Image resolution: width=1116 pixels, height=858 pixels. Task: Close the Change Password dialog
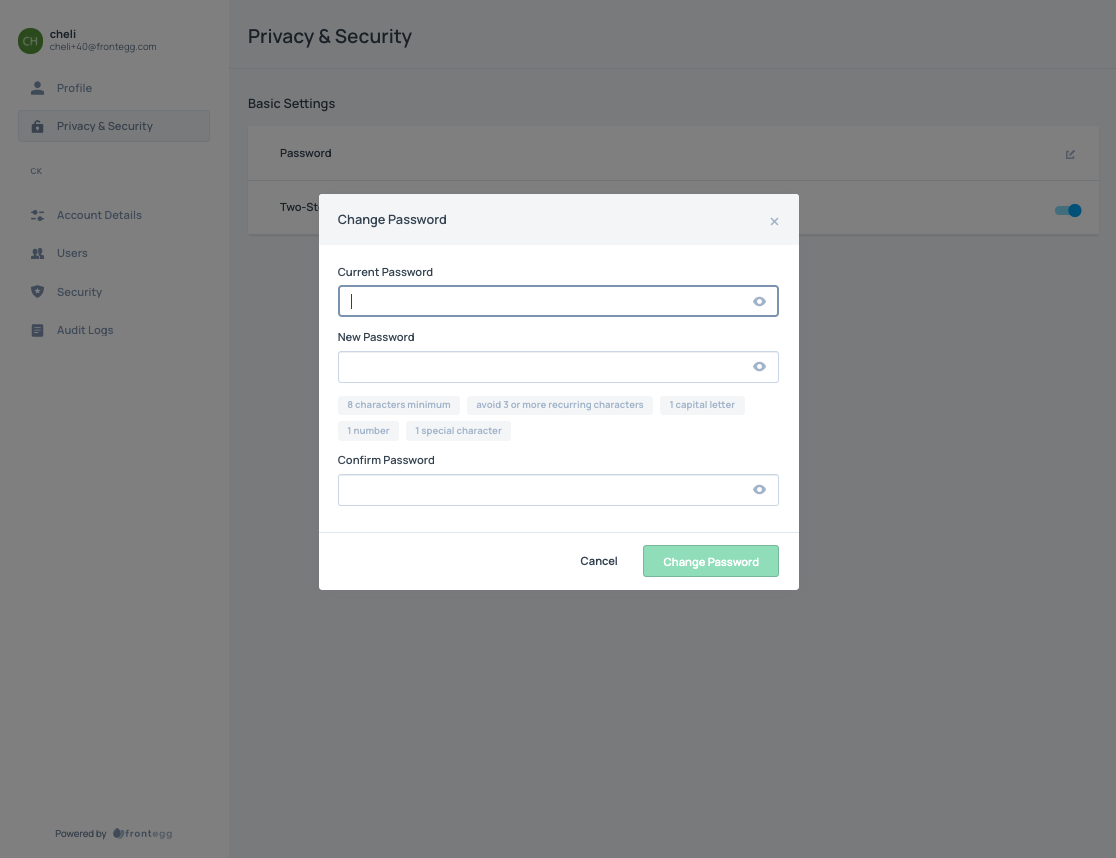pyautogui.click(x=774, y=221)
